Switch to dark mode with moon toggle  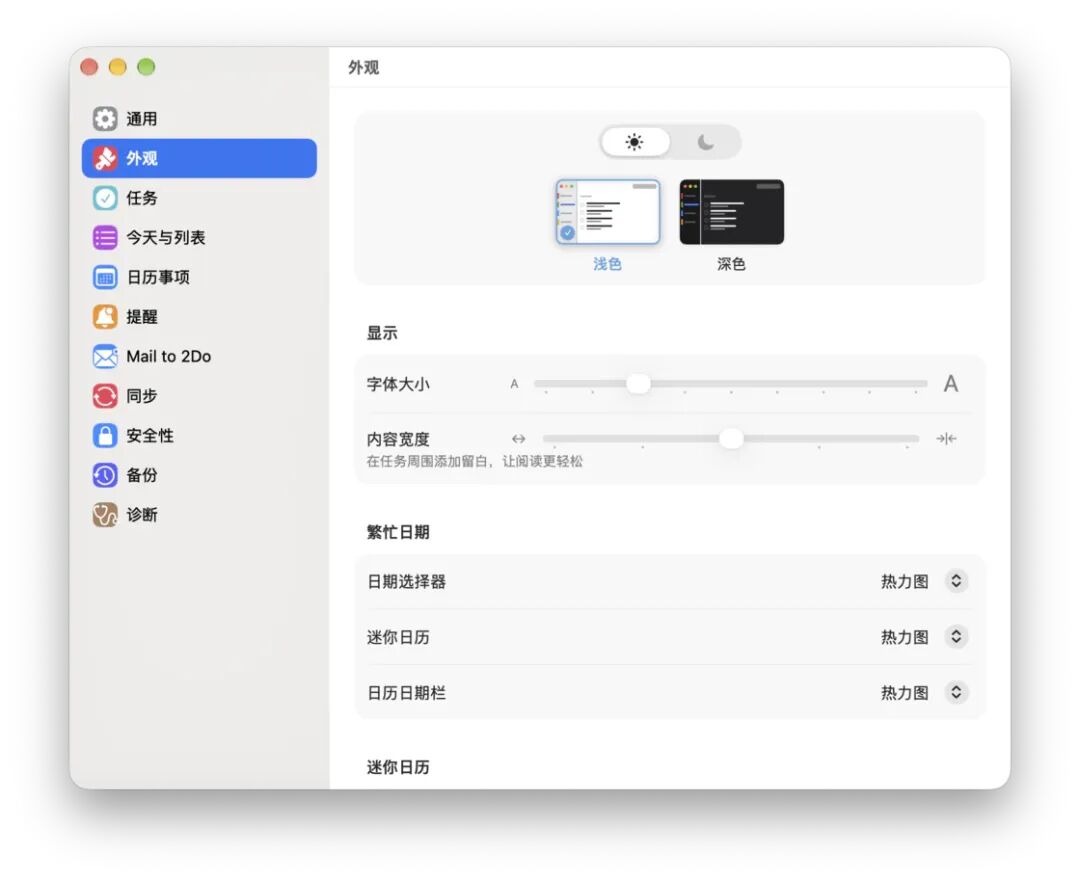point(705,142)
